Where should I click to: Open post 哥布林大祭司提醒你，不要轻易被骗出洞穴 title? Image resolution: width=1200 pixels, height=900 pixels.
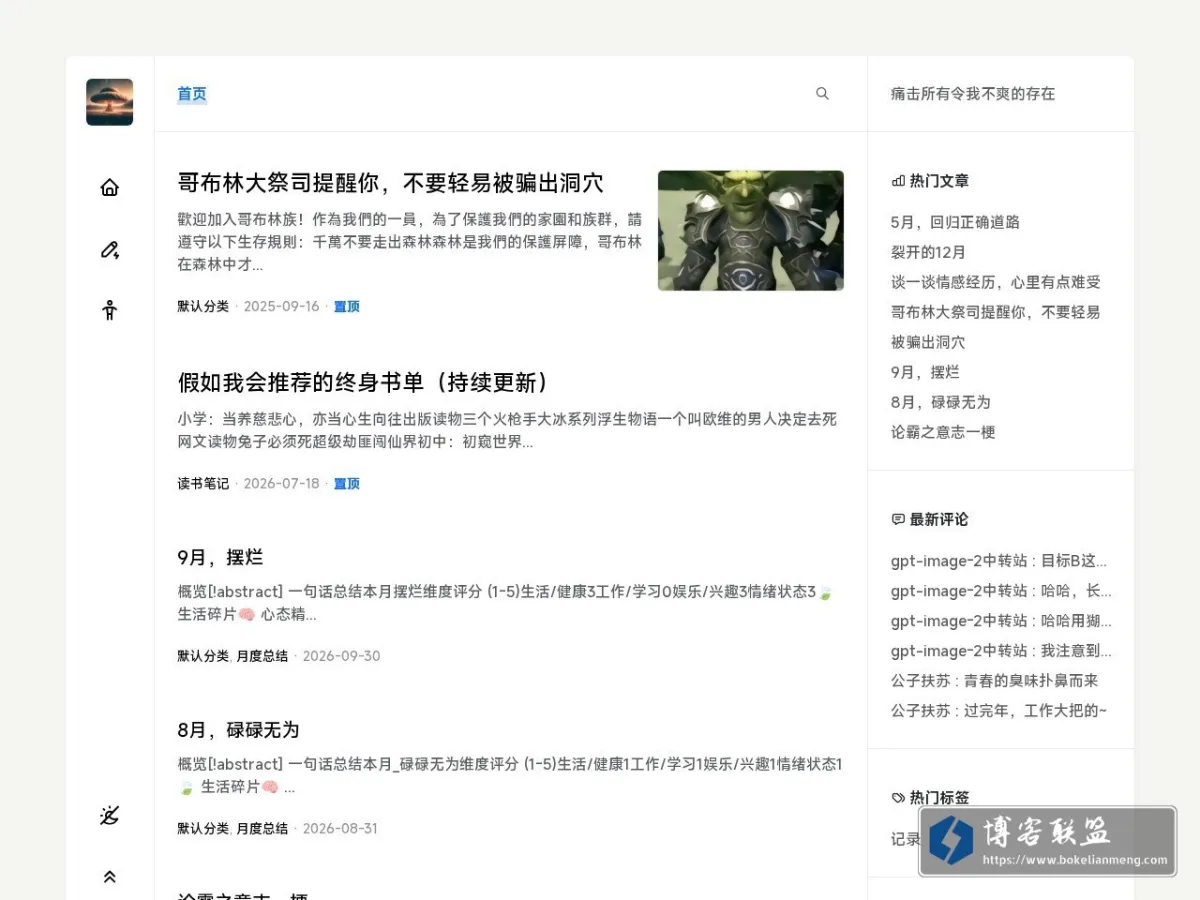pos(390,183)
